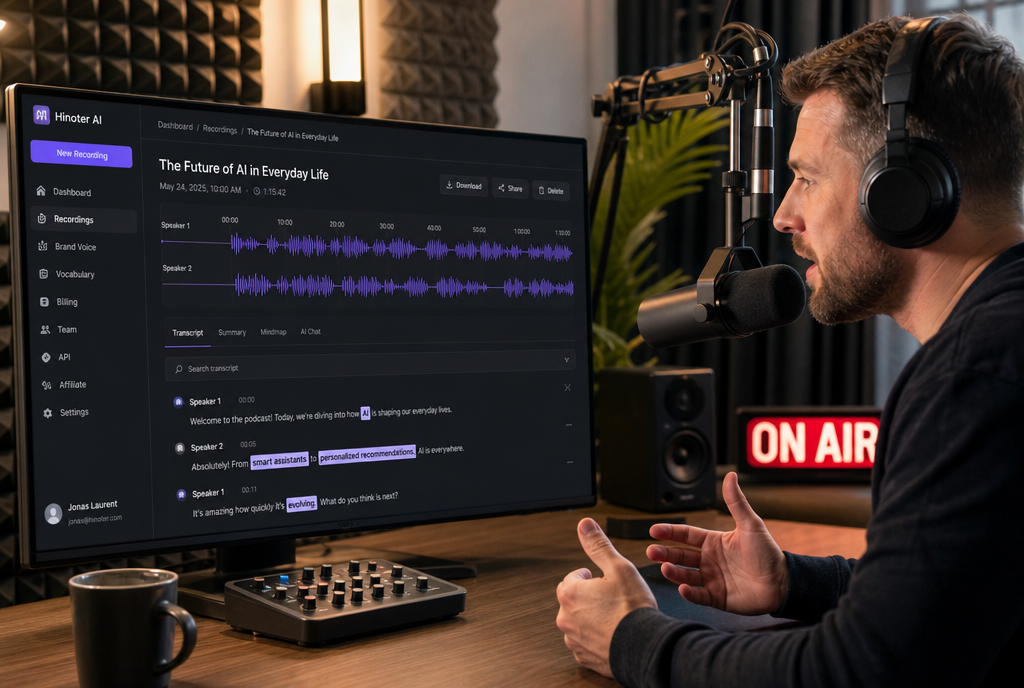This screenshot has height=688, width=1024.
Task: Click the highlighted 'AI' keyword in first line
Action: 365,413
